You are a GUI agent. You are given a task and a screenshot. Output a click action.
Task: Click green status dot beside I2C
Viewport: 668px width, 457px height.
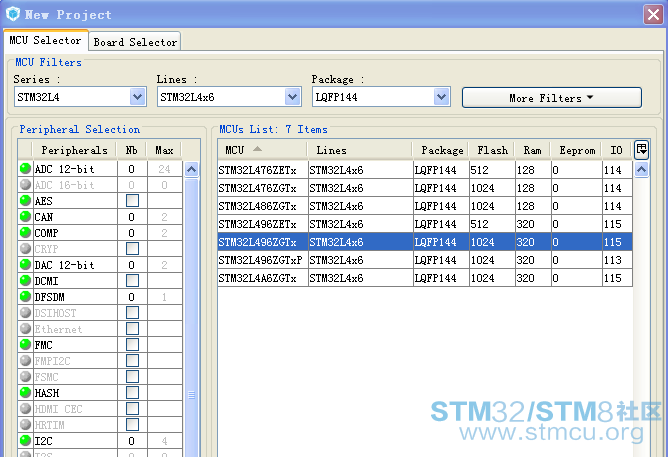(26, 440)
